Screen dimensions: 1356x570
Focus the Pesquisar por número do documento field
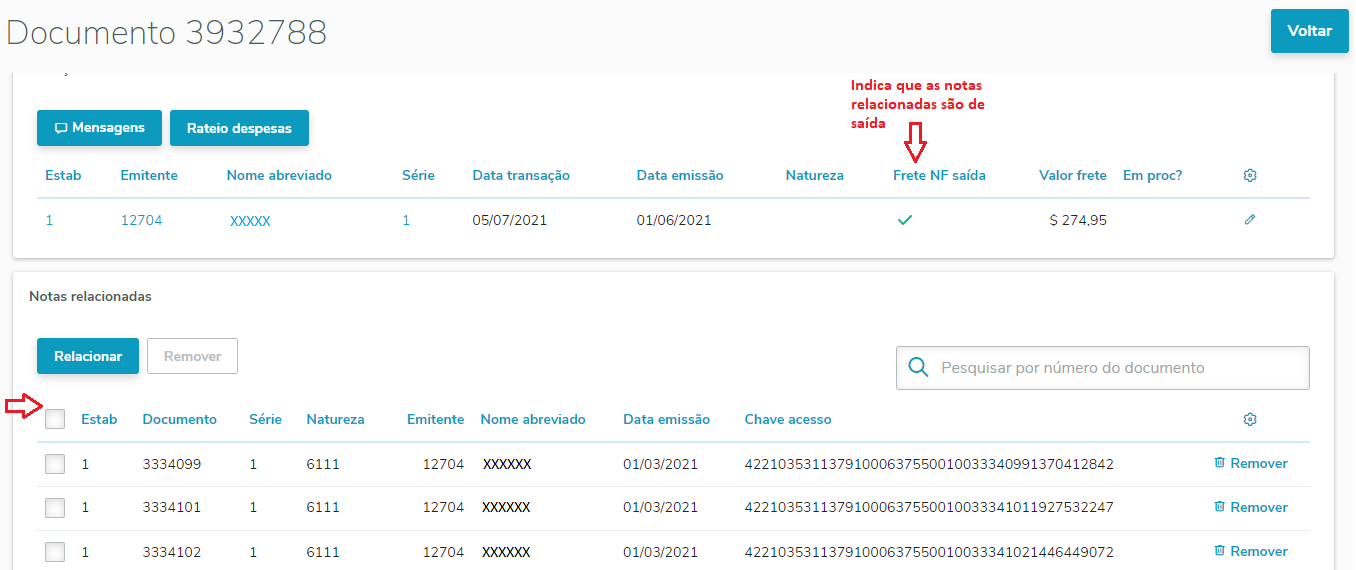coord(1102,367)
